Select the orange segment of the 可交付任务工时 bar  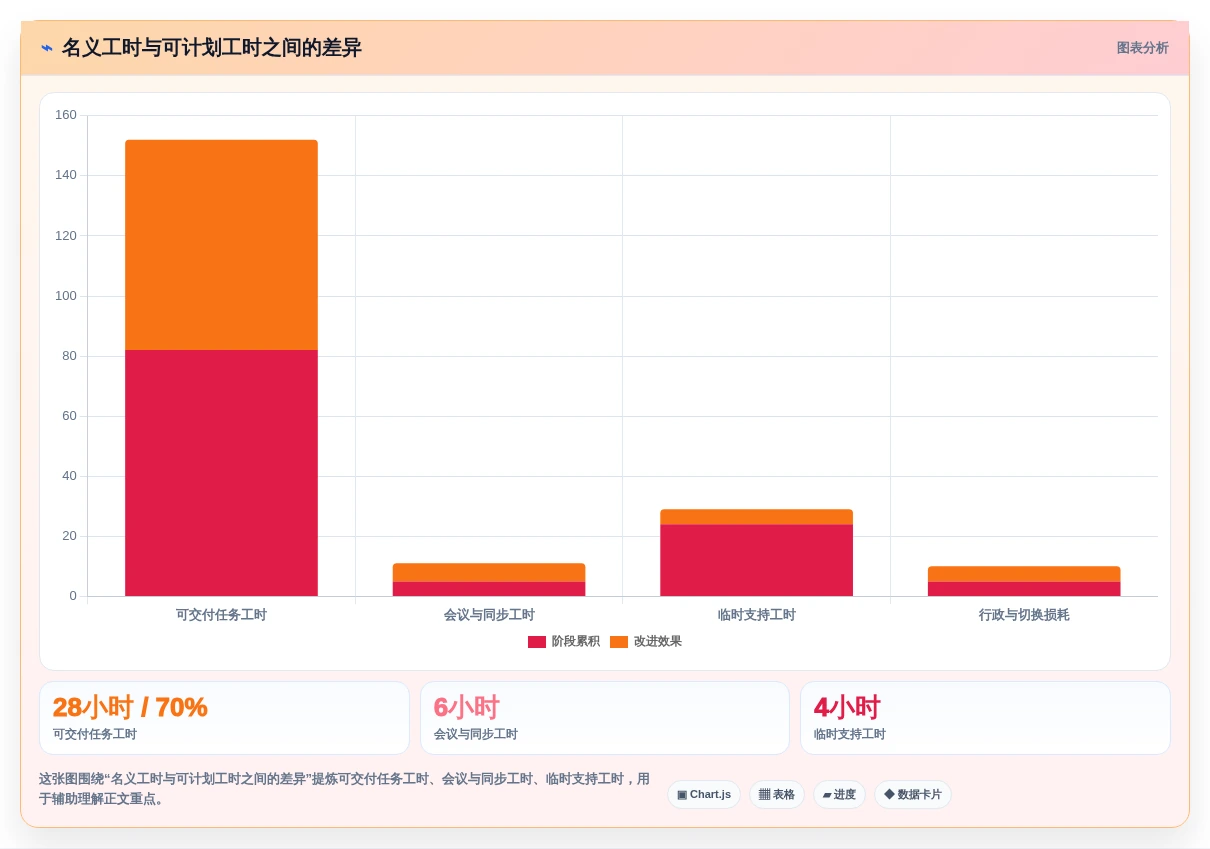[221, 245]
